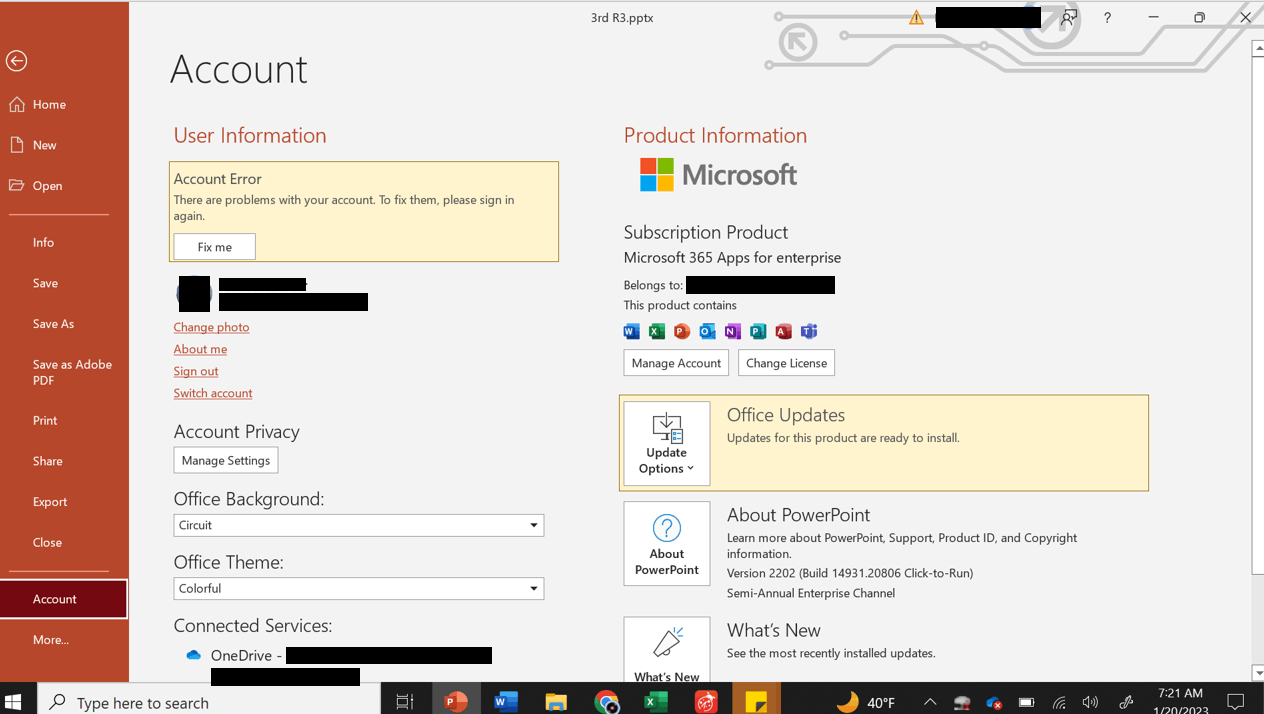The height and width of the screenshot is (714, 1264).
Task: Go to the Share page
Action: (64, 461)
